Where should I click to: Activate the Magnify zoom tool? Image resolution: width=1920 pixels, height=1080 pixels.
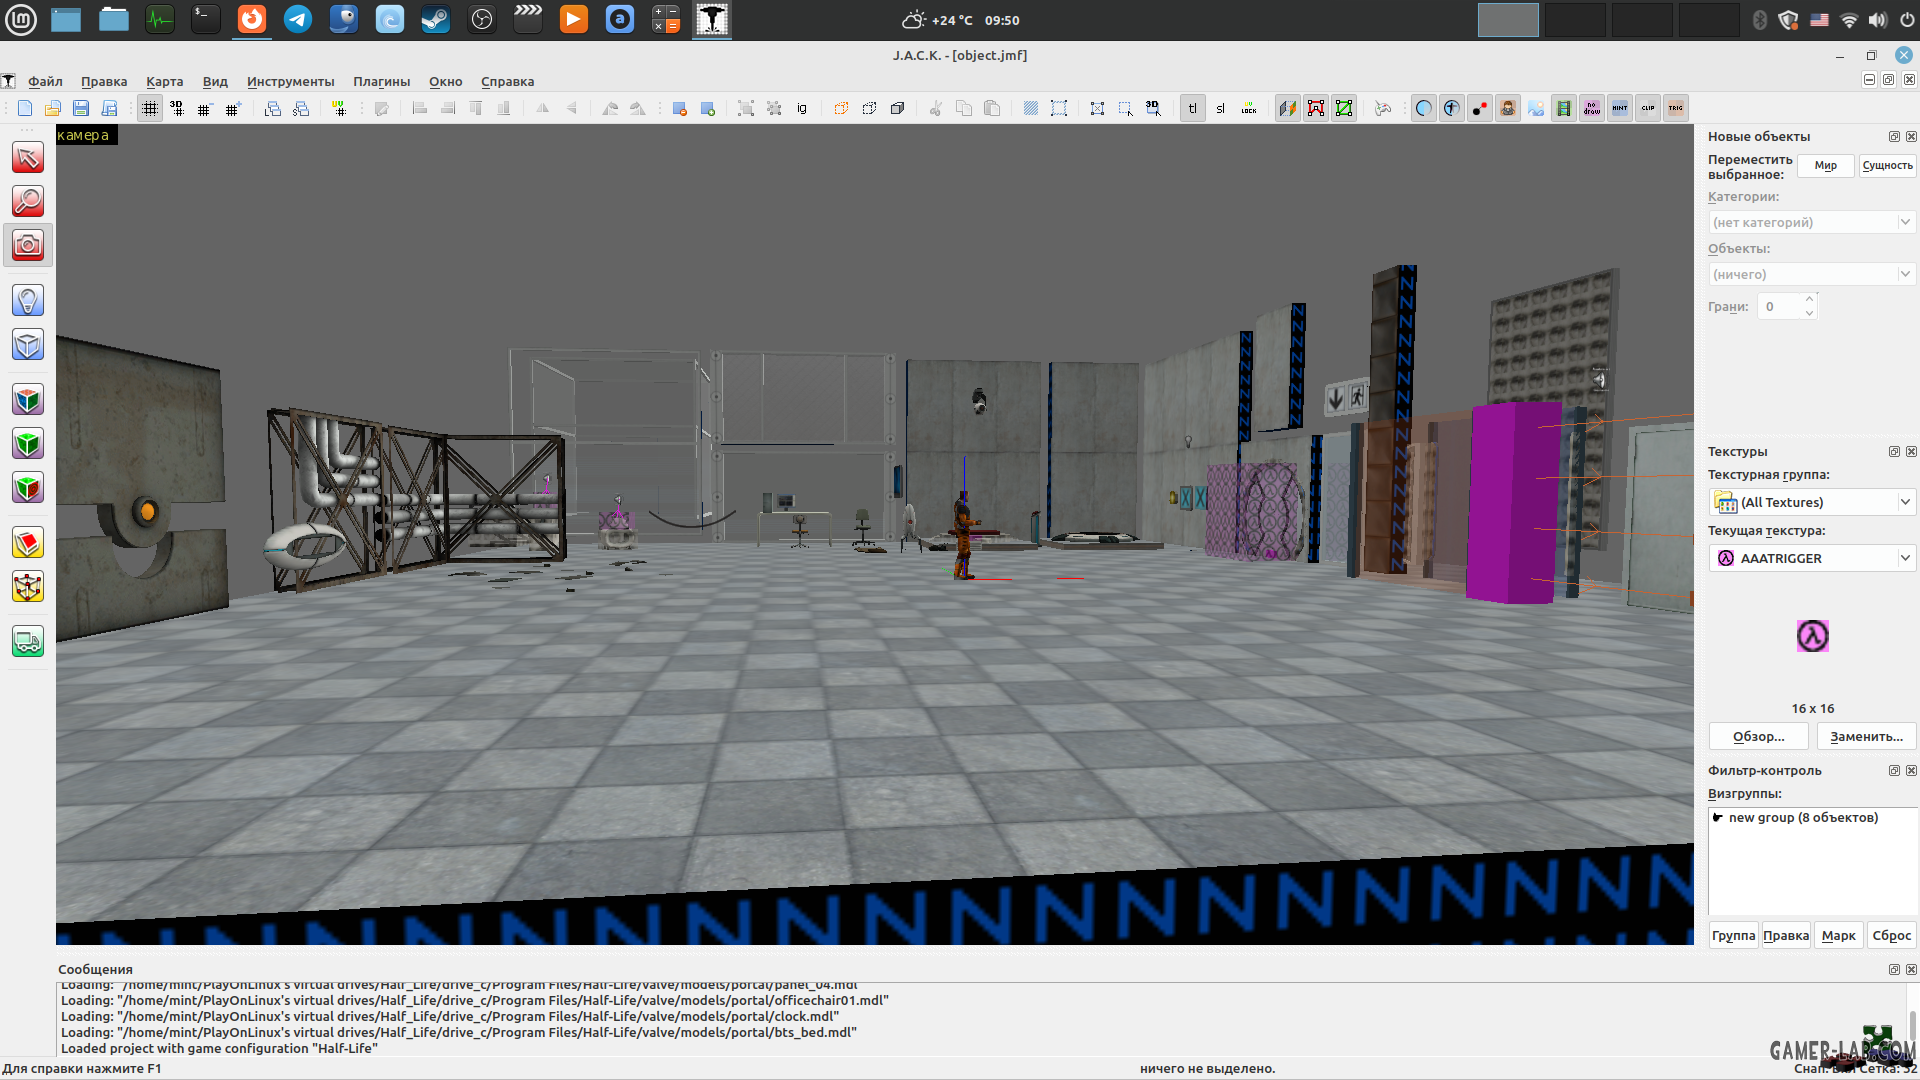(28, 201)
